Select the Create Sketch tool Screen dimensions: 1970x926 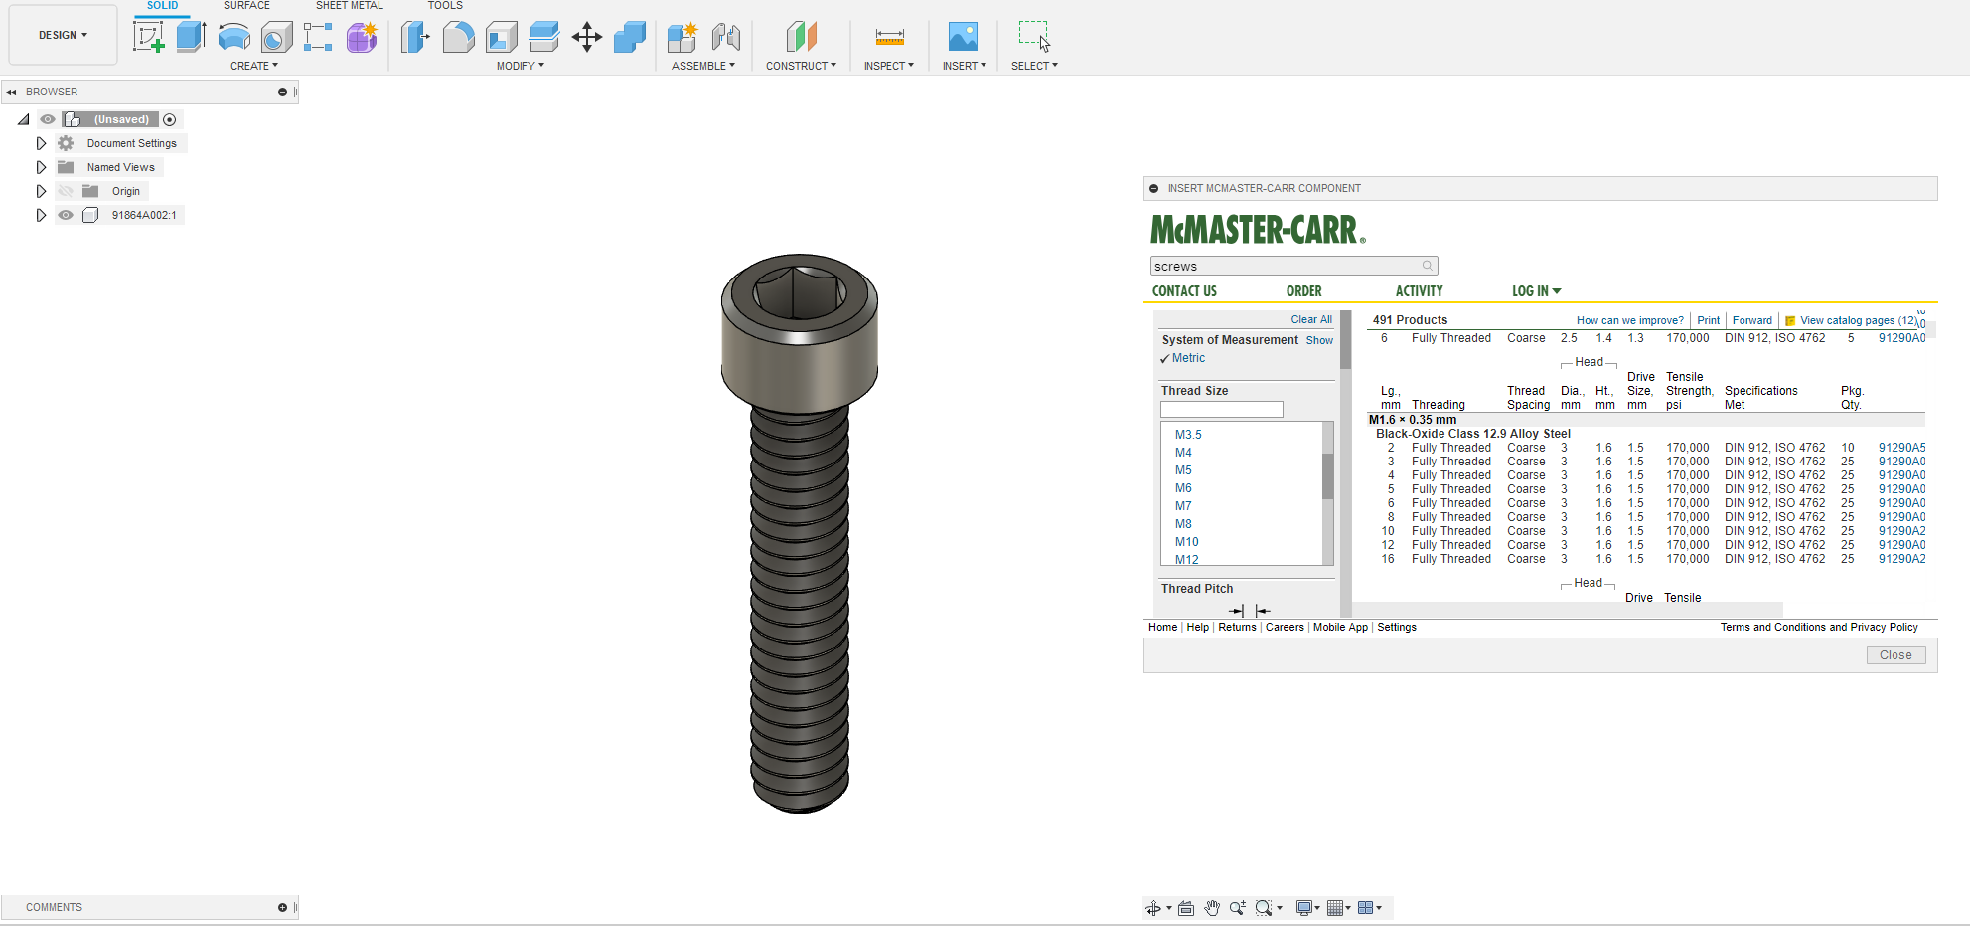click(148, 37)
